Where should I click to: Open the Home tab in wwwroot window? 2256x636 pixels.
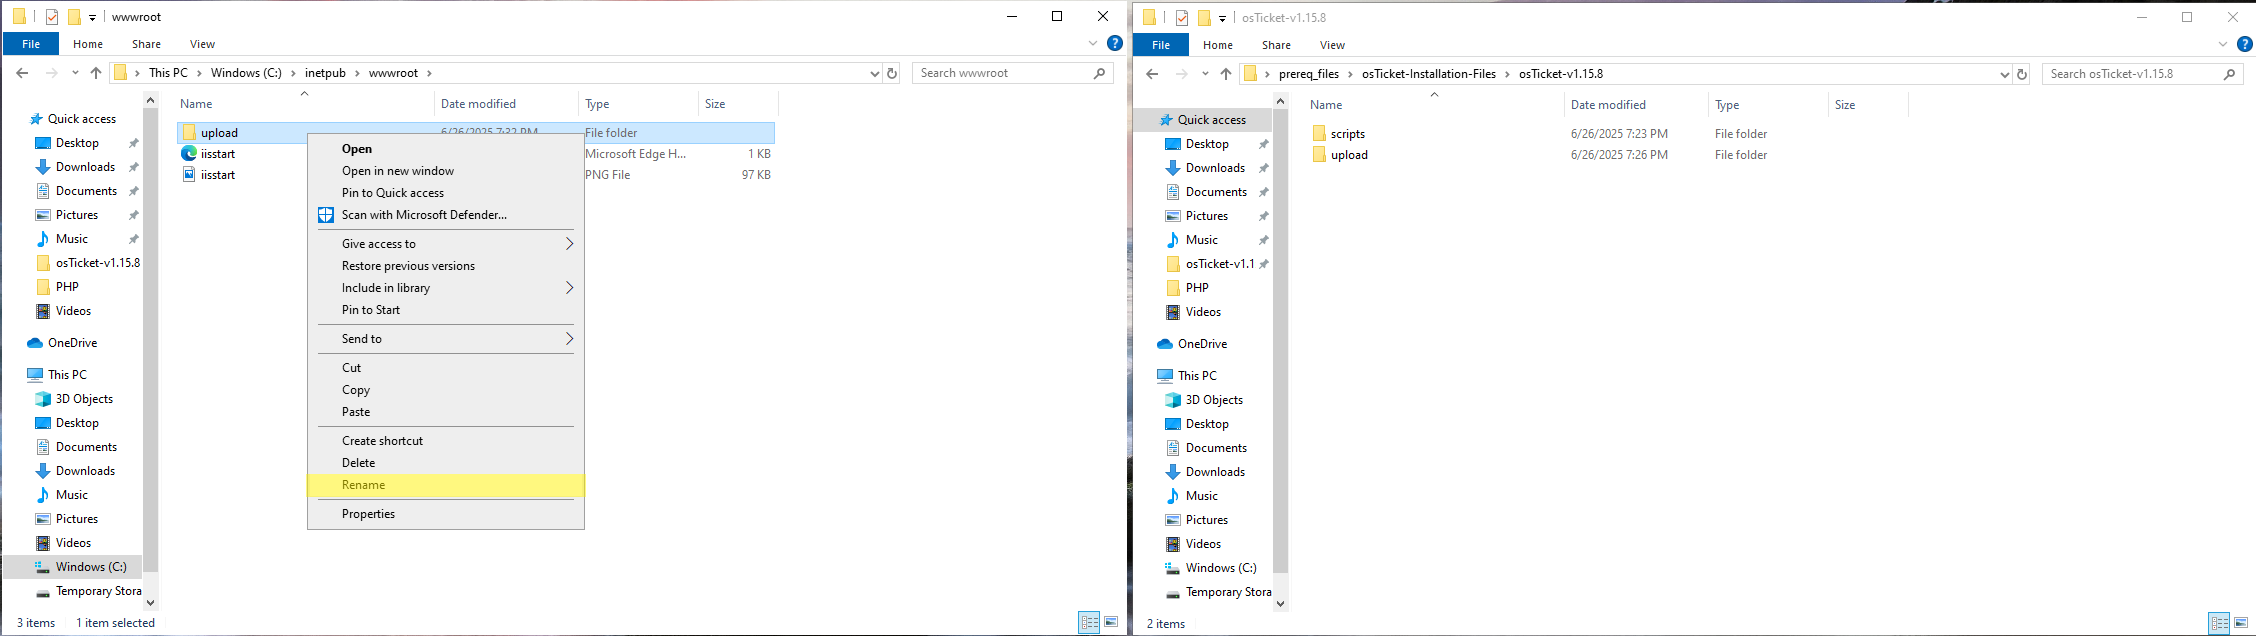point(88,44)
